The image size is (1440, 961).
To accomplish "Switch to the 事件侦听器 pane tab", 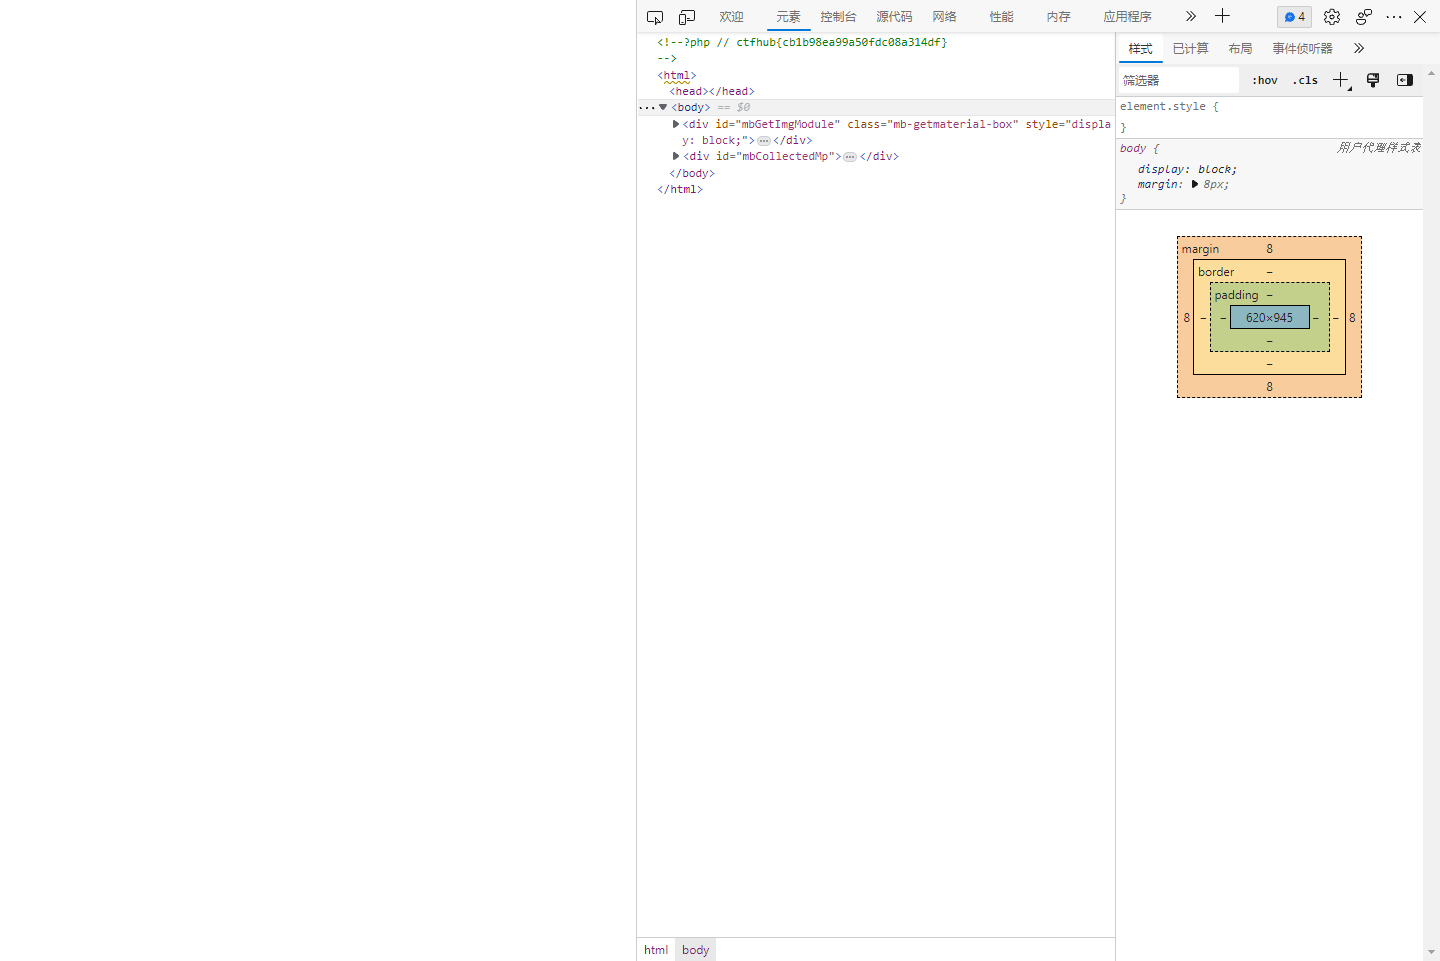I will point(1302,49).
